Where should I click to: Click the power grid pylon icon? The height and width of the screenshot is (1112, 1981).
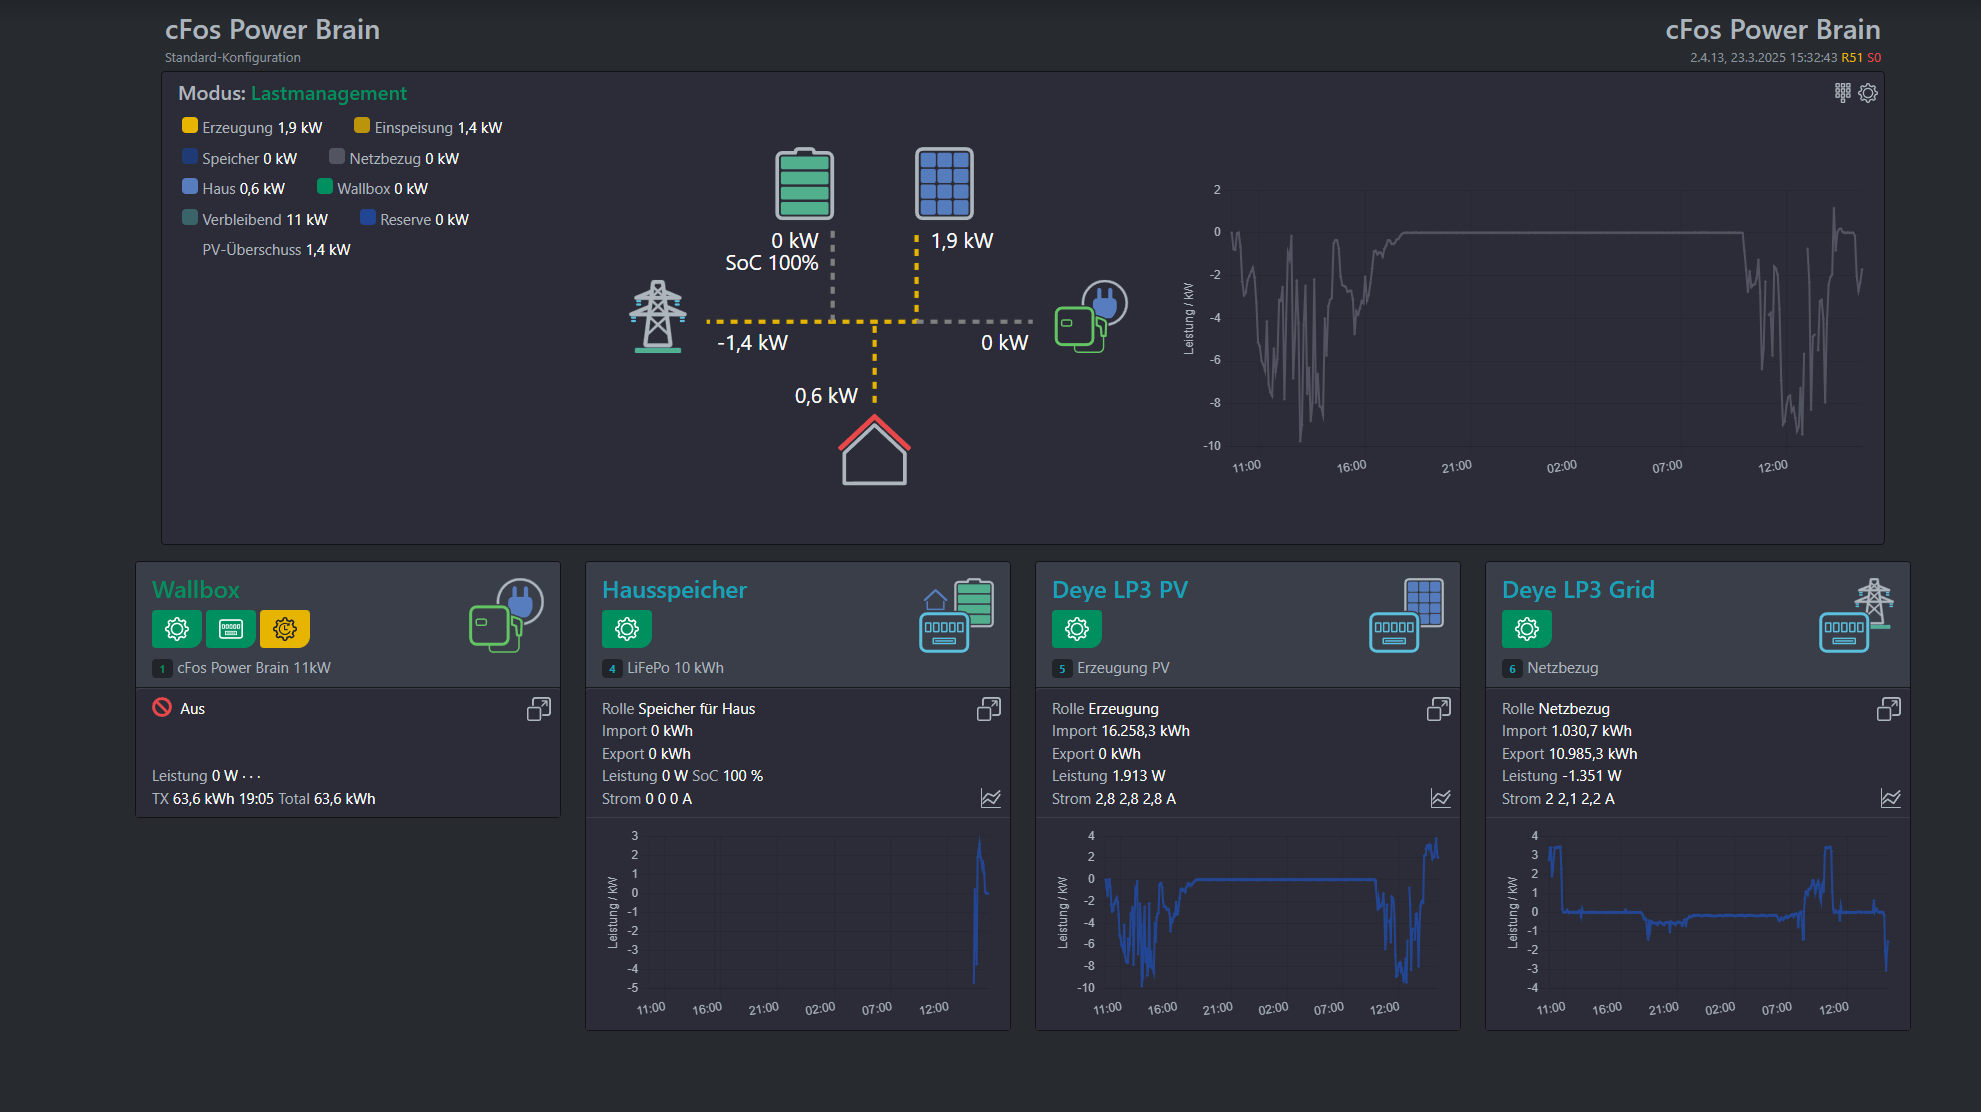click(657, 317)
